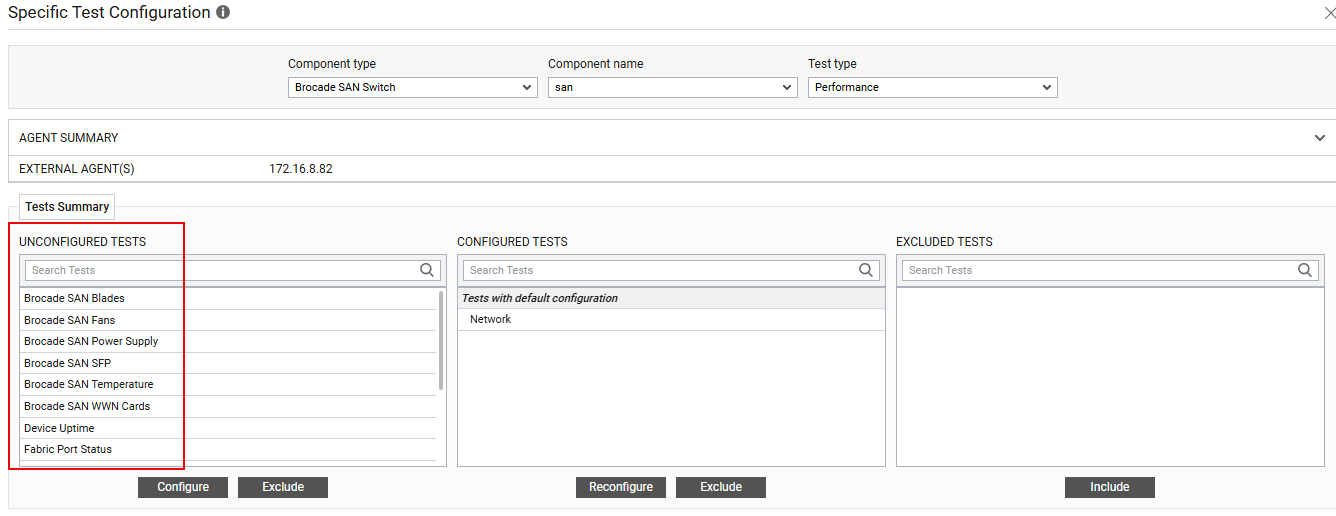1336x516 pixels.
Task: Open the Test type dropdown
Action: click(932, 88)
